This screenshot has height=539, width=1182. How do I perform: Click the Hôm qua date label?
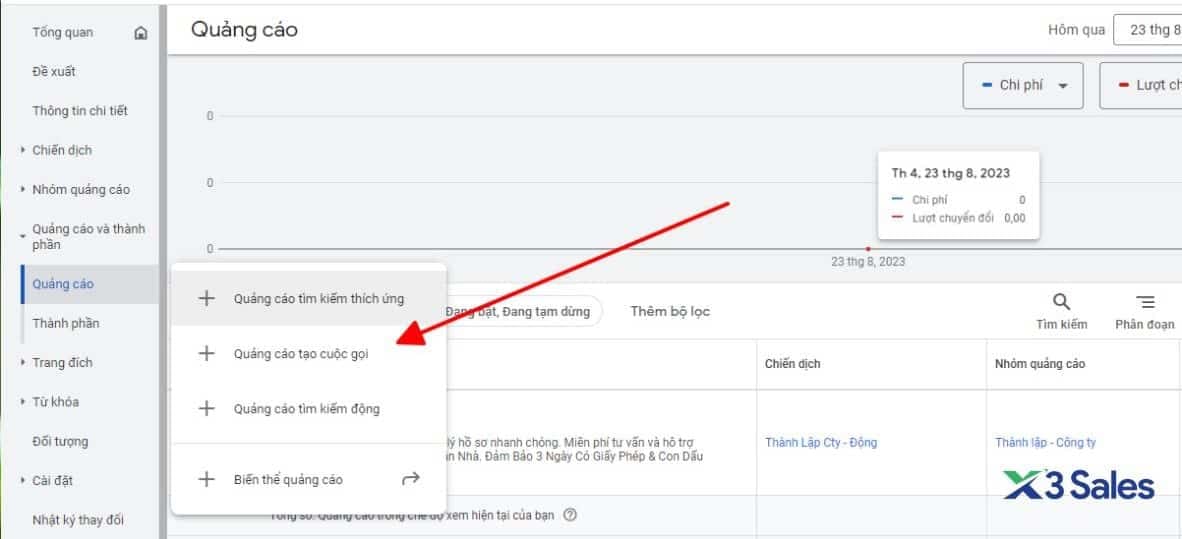(1076, 30)
